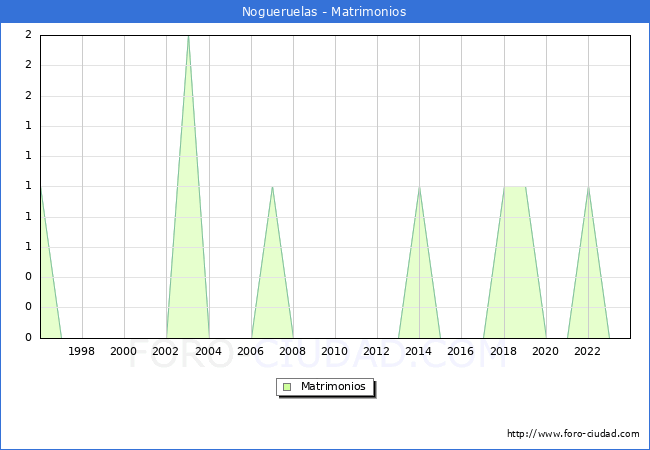Viewport: 650px width, 450px height.
Task: Click the Nogueruelas - Matrimonios chart title
Action: coord(324,12)
